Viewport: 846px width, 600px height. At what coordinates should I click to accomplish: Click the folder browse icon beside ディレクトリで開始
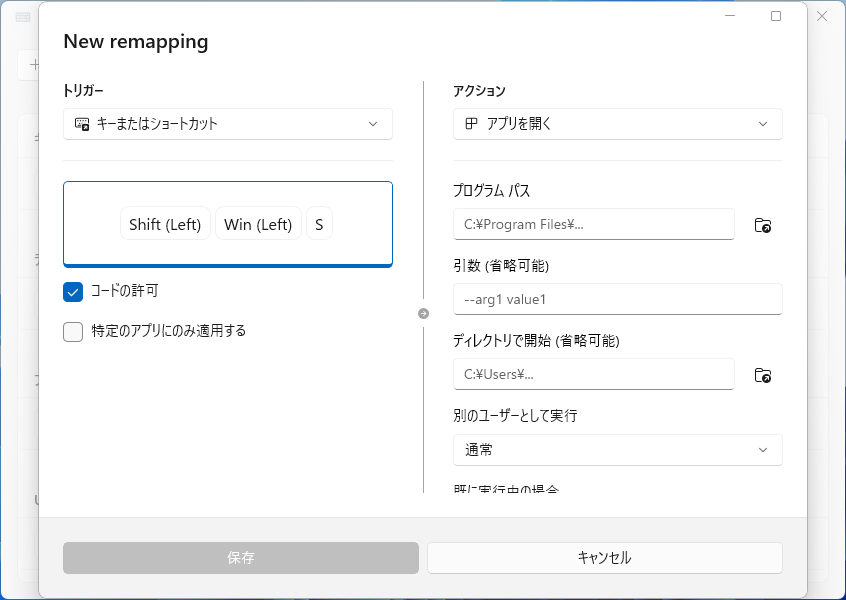[763, 375]
